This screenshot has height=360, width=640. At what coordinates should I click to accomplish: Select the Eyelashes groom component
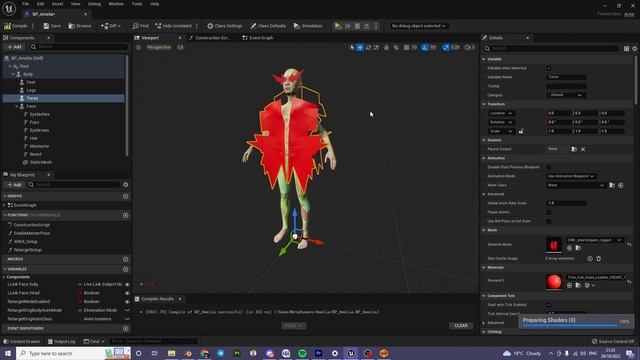pos(40,114)
